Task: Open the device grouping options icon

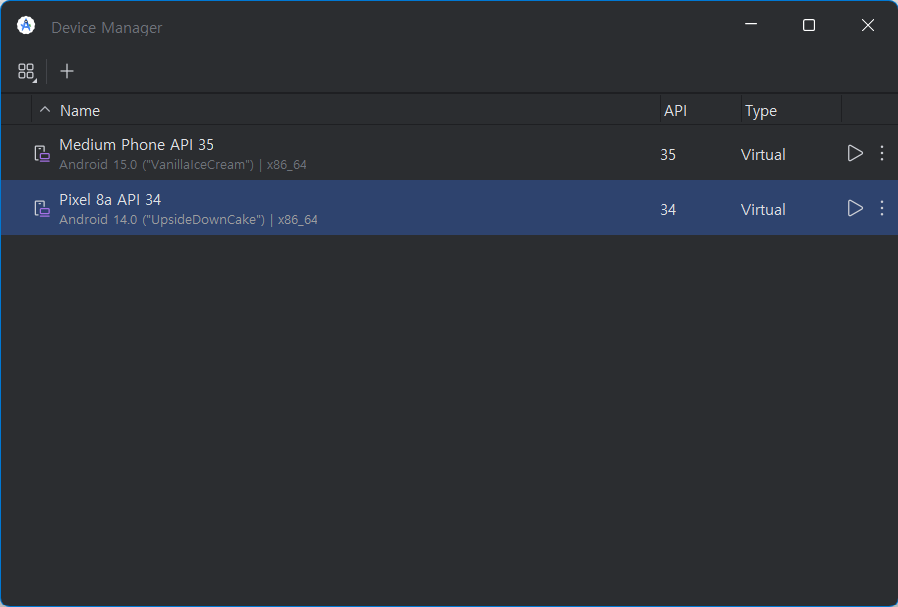Action: coord(26,72)
